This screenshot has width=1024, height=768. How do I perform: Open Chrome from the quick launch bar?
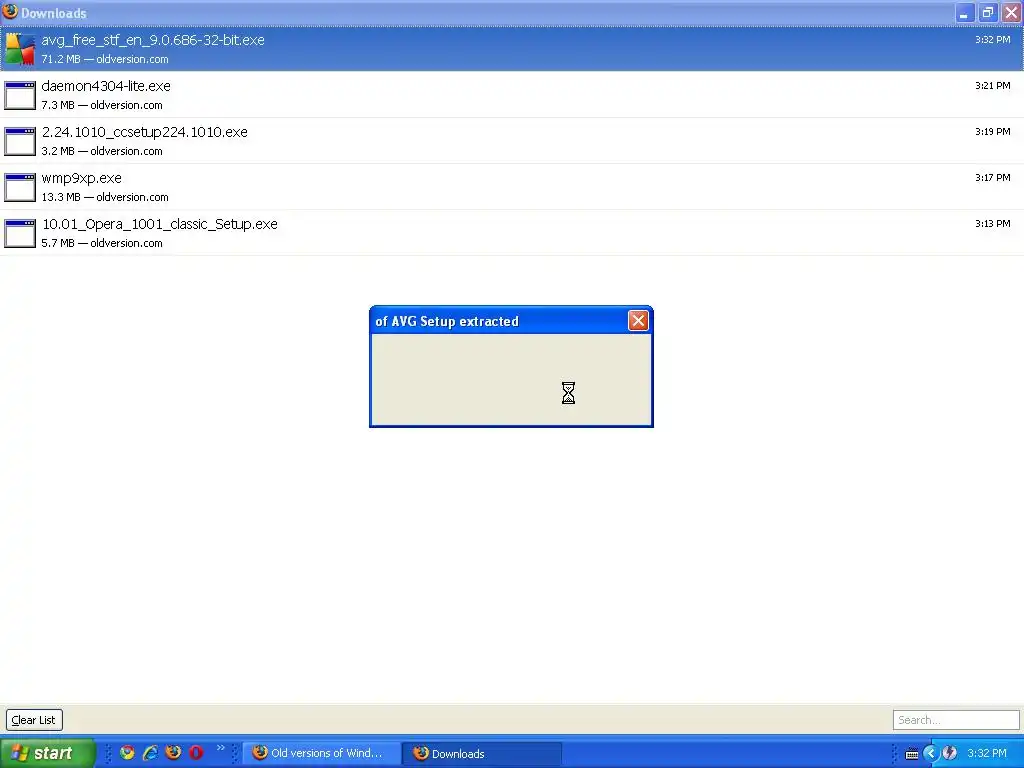coord(127,752)
